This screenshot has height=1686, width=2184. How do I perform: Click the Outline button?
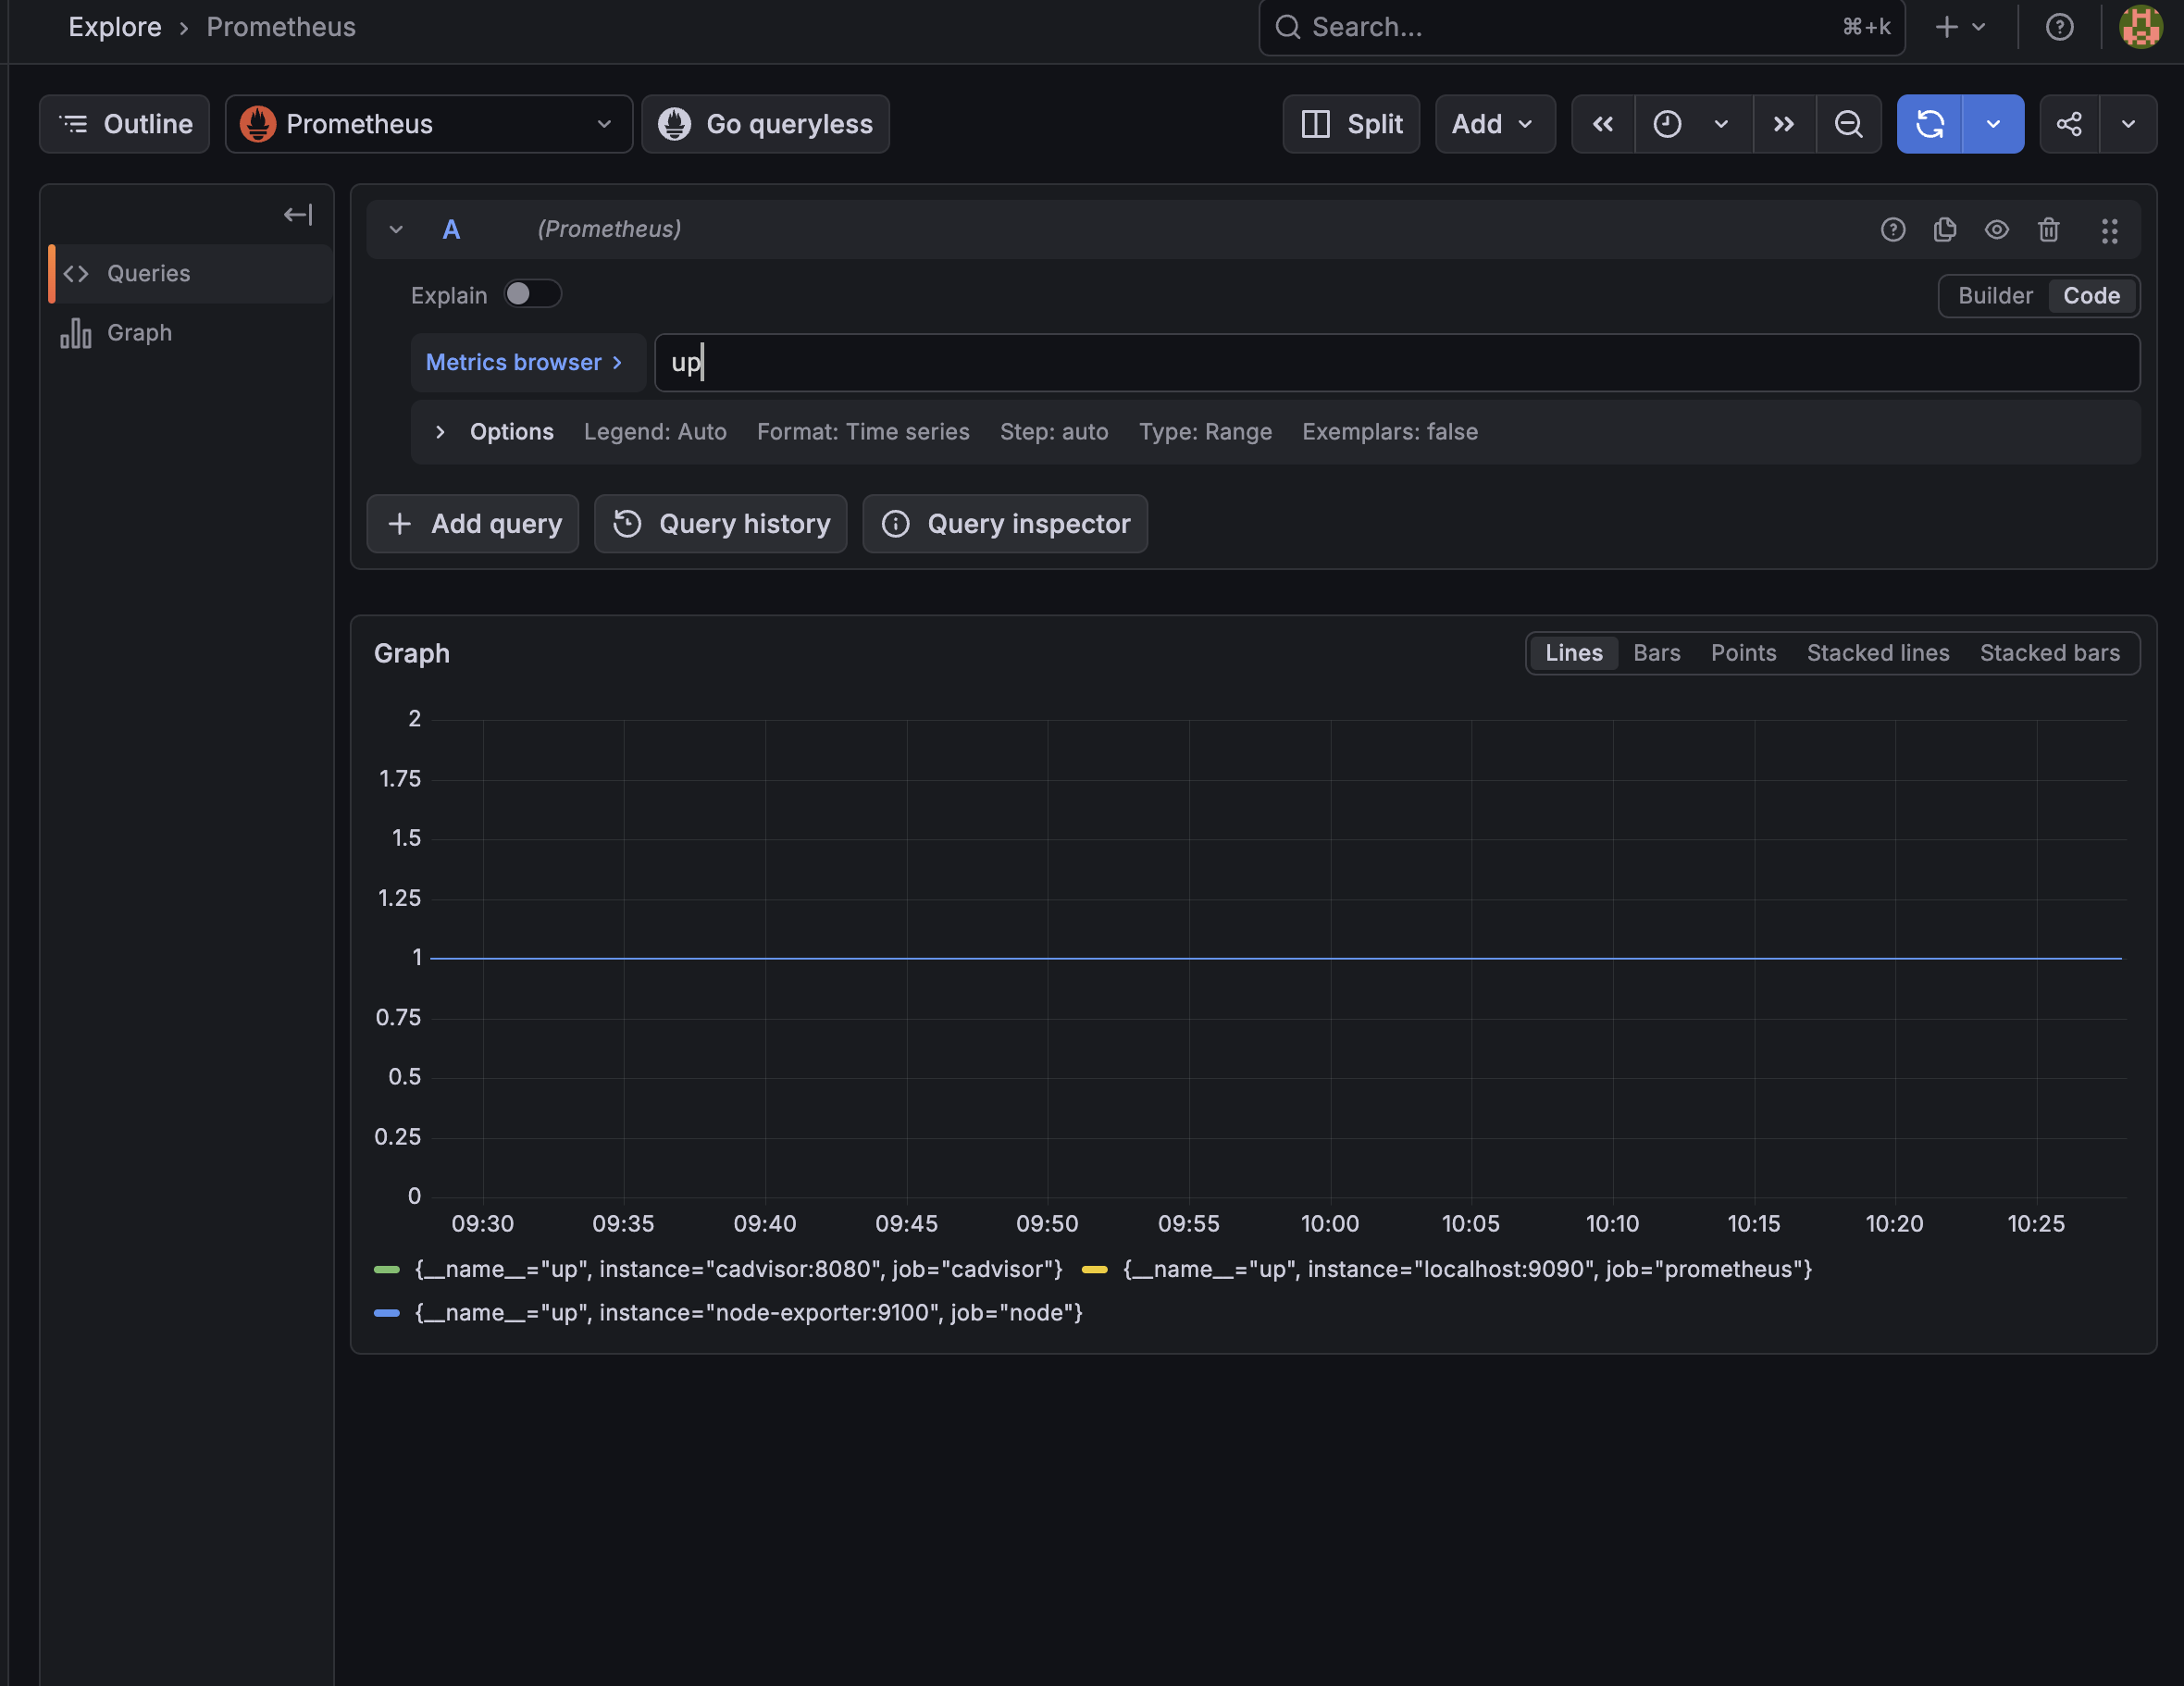pos(125,124)
